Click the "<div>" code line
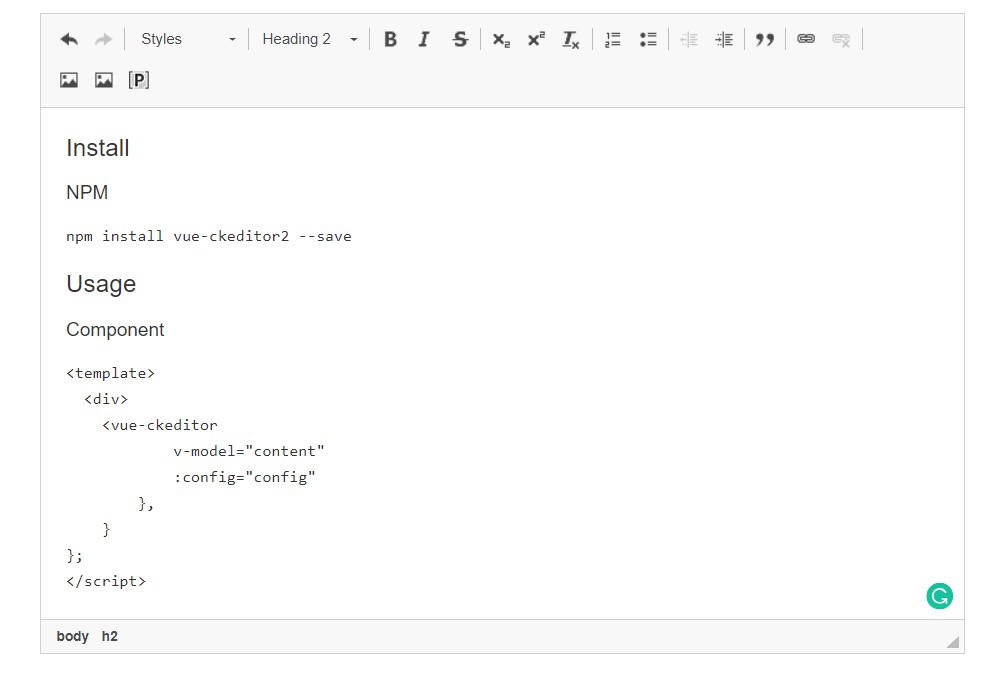 [106, 400]
